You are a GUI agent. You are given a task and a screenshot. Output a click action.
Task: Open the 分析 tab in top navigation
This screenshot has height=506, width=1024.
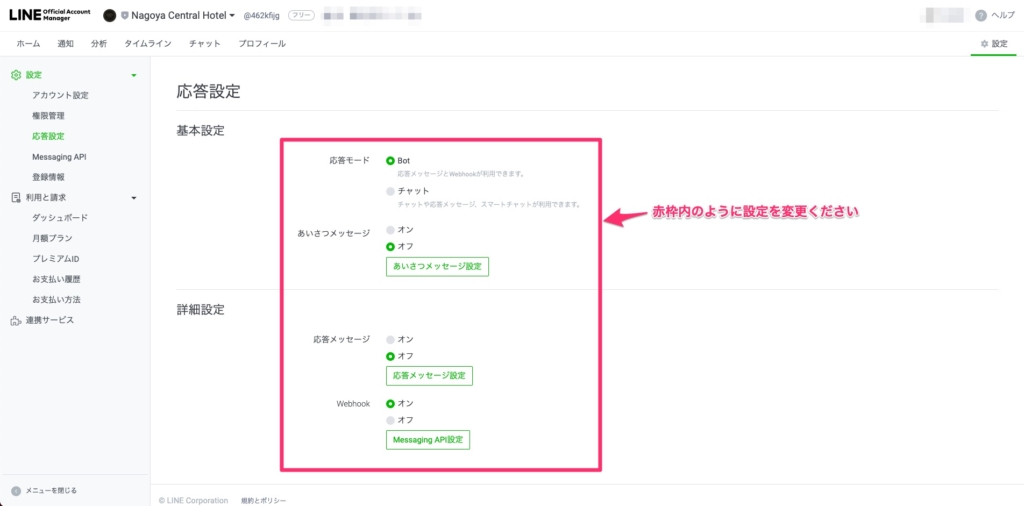pyautogui.click(x=99, y=44)
